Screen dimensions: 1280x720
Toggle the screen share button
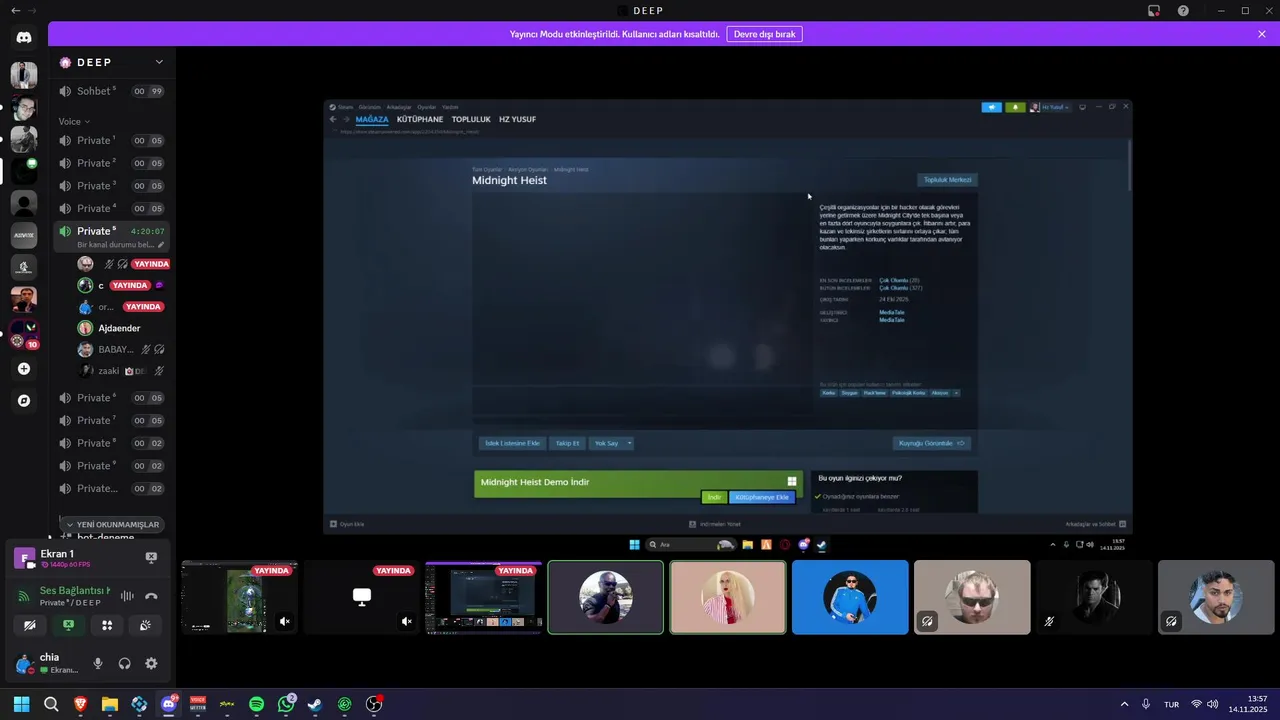[68, 625]
